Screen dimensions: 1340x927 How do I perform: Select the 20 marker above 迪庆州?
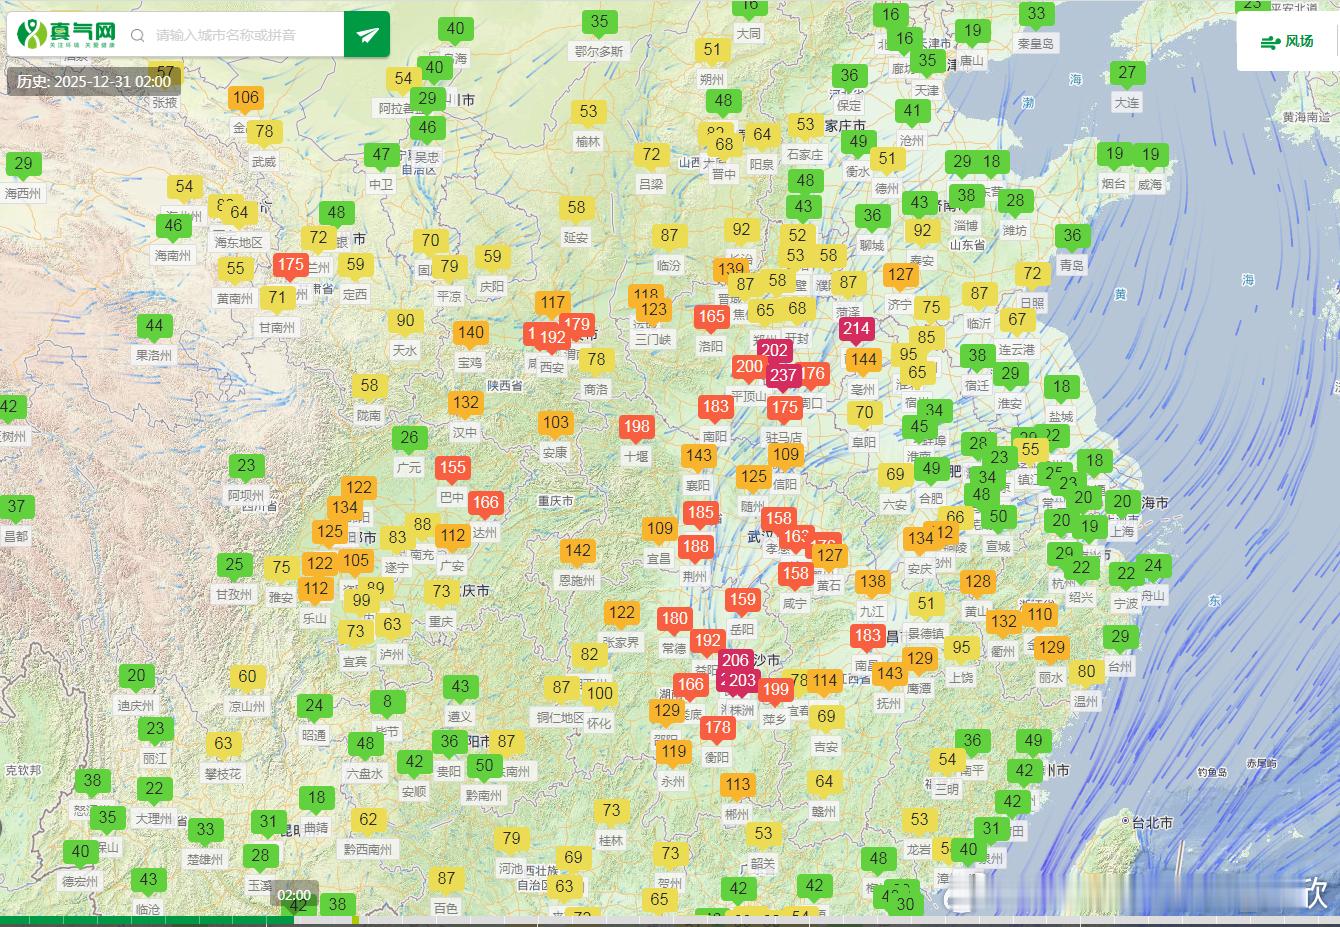[x=136, y=677]
